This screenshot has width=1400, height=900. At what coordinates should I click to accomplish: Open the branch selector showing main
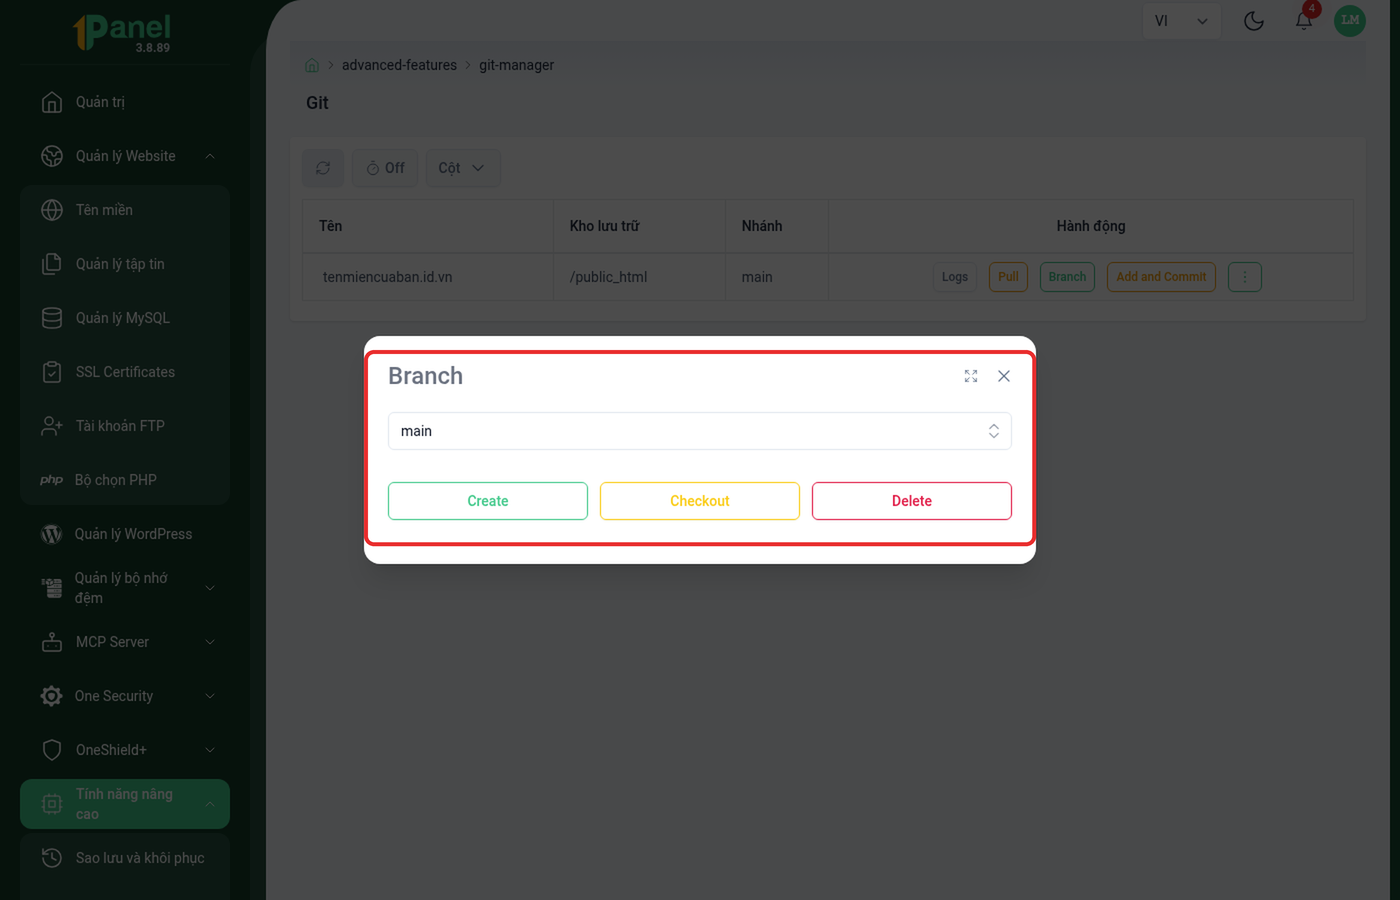pyautogui.click(x=700, y=431)
